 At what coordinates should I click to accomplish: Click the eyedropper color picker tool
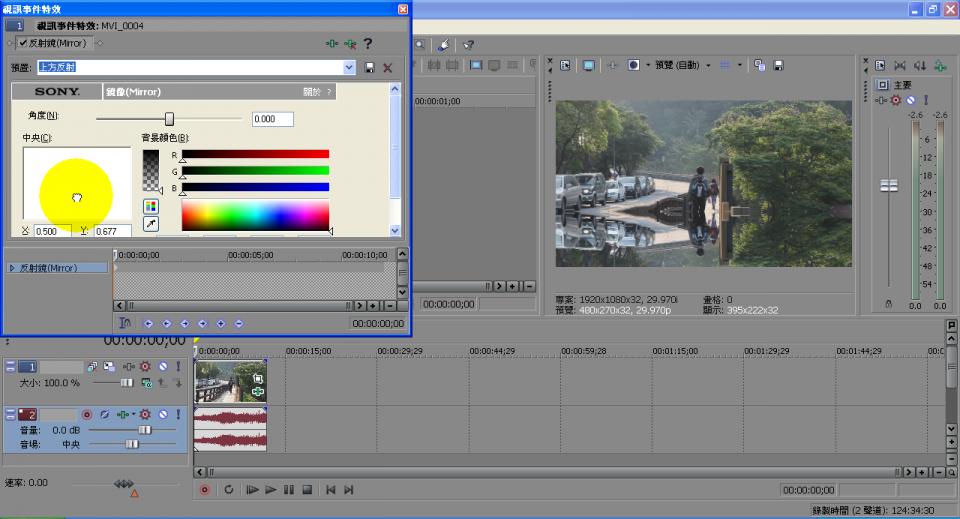coord(151,224)
